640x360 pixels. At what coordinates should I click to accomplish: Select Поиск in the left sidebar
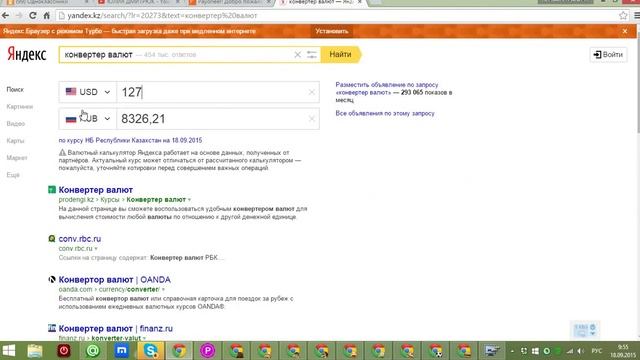point(15,89)
